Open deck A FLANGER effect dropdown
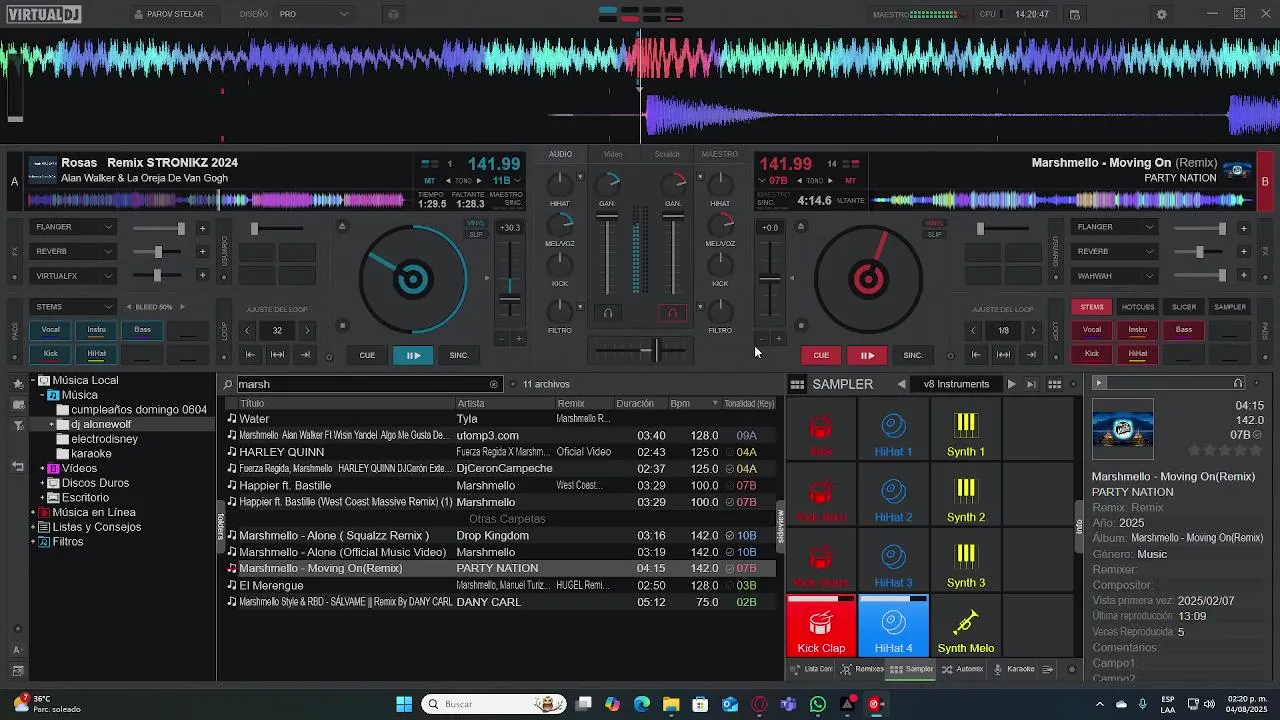Image resolution: width=1280 pixels, height=720 pixels. point(74,227)
